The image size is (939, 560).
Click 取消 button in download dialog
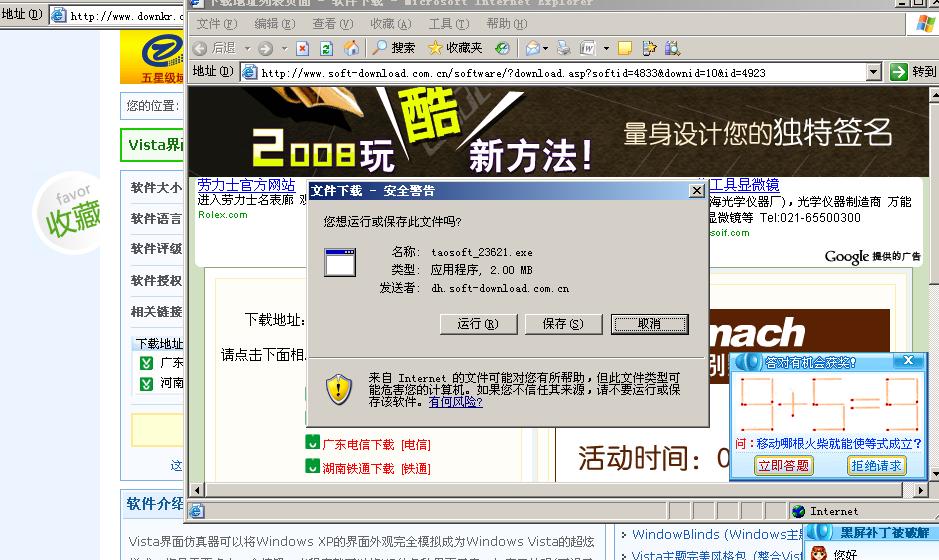(649, 324)
